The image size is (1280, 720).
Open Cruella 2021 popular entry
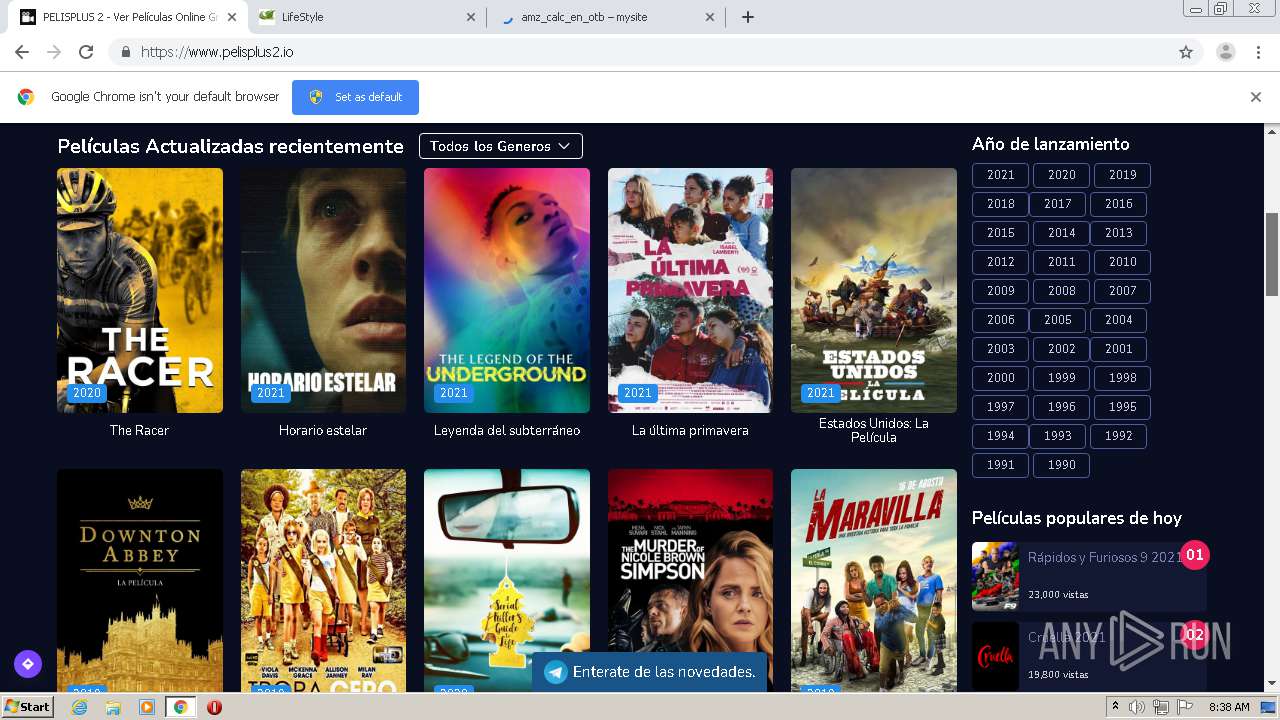point(1089,656)
